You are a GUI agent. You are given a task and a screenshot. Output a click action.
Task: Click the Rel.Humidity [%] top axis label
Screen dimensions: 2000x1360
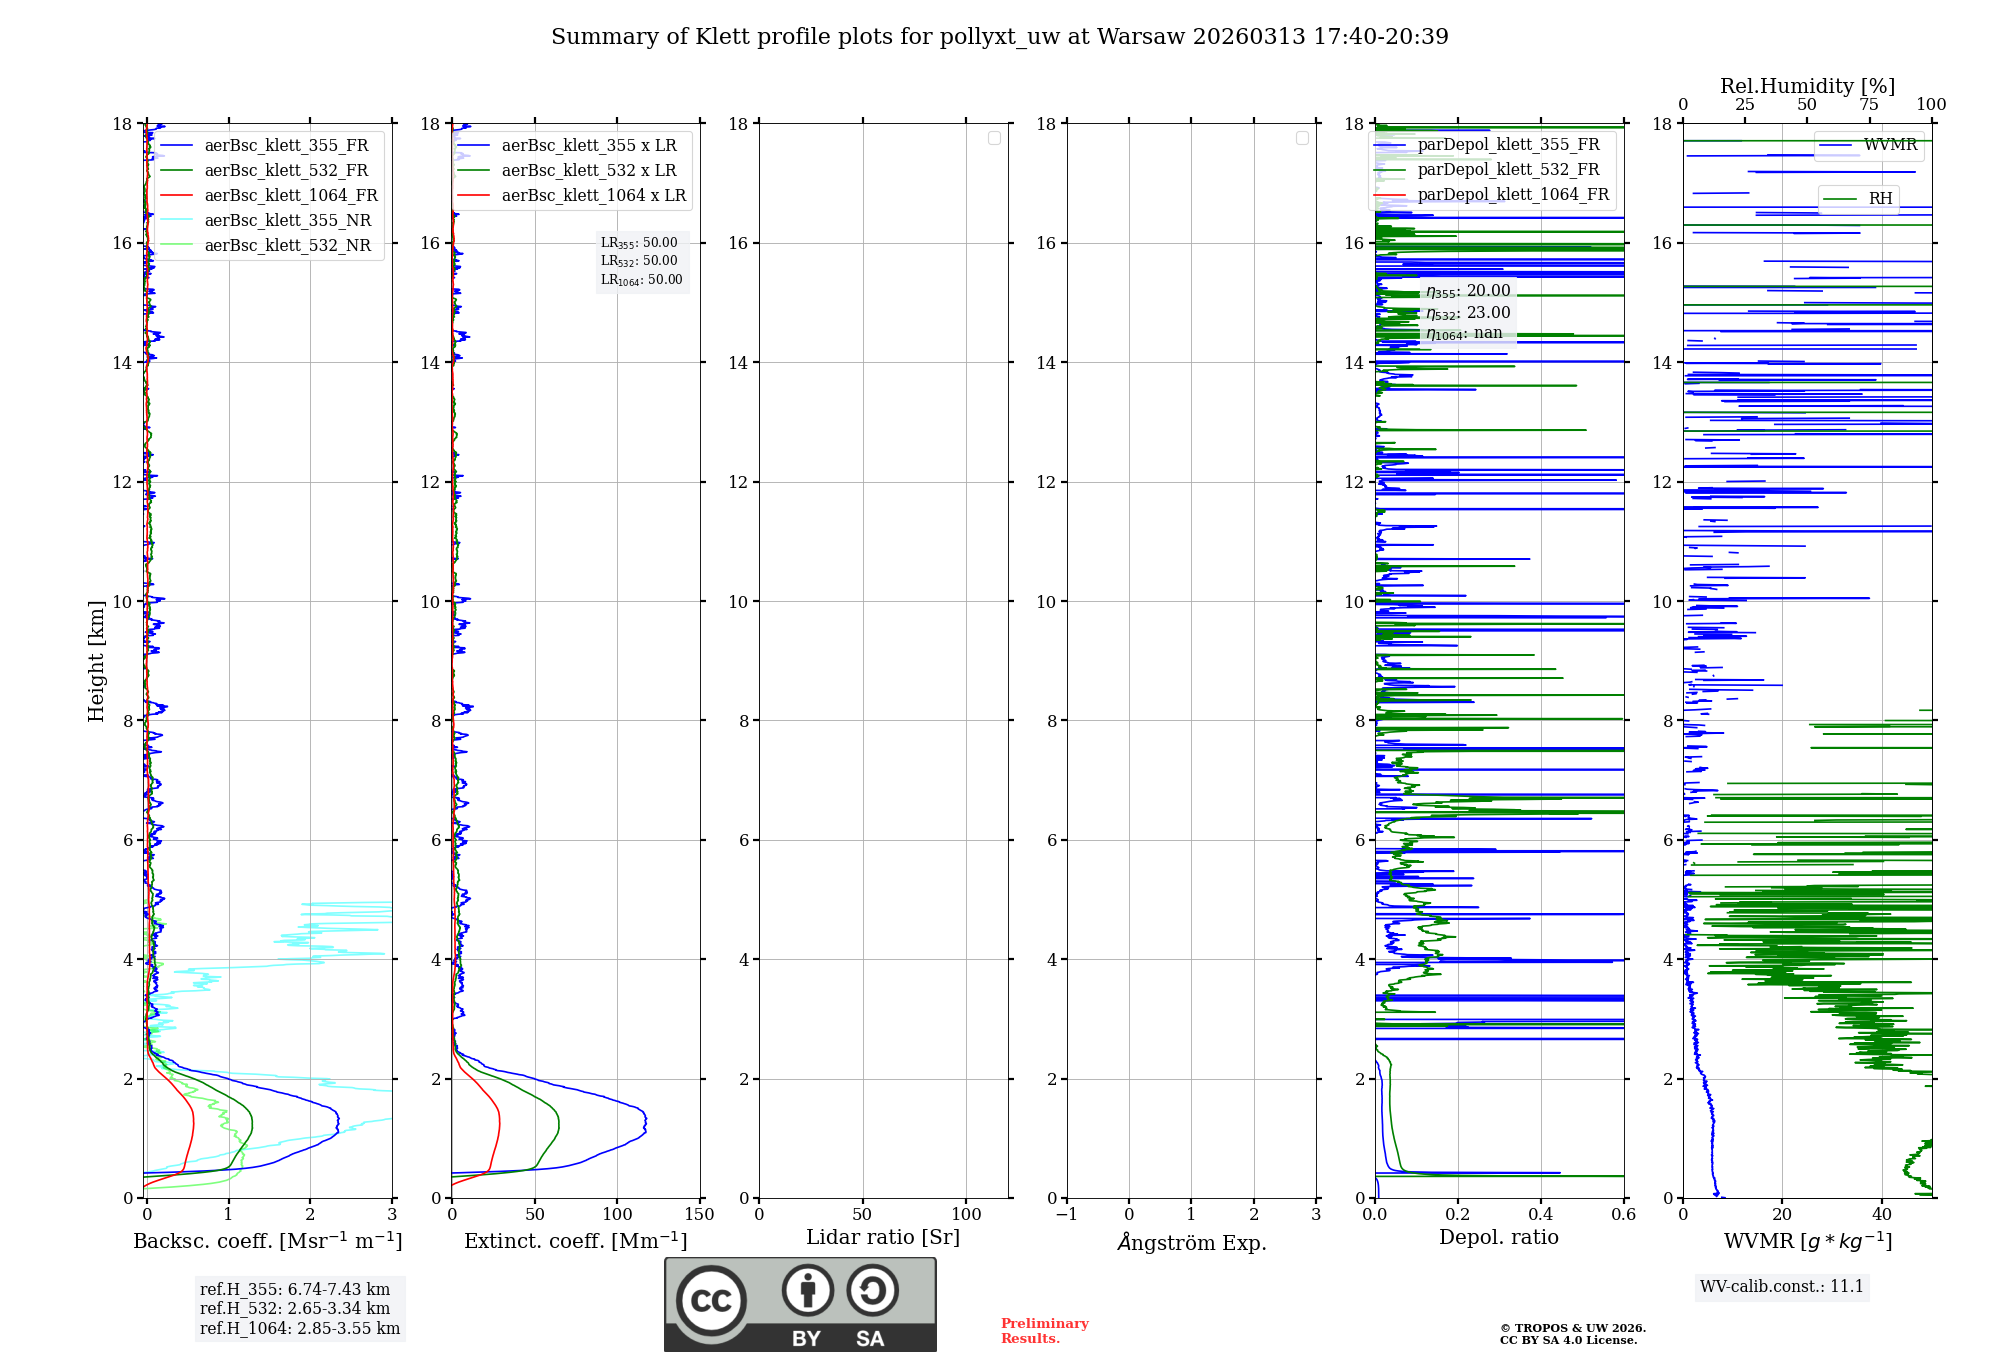coord(1807,86)
